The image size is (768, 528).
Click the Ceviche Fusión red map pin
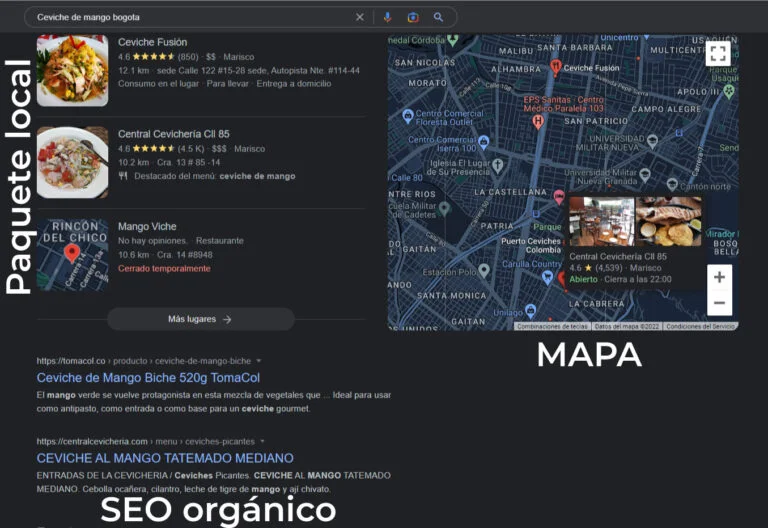pos(556,67)
